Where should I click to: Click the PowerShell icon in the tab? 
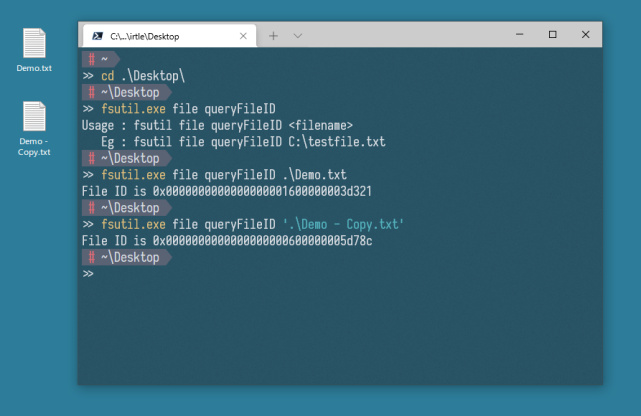point(97,36)
